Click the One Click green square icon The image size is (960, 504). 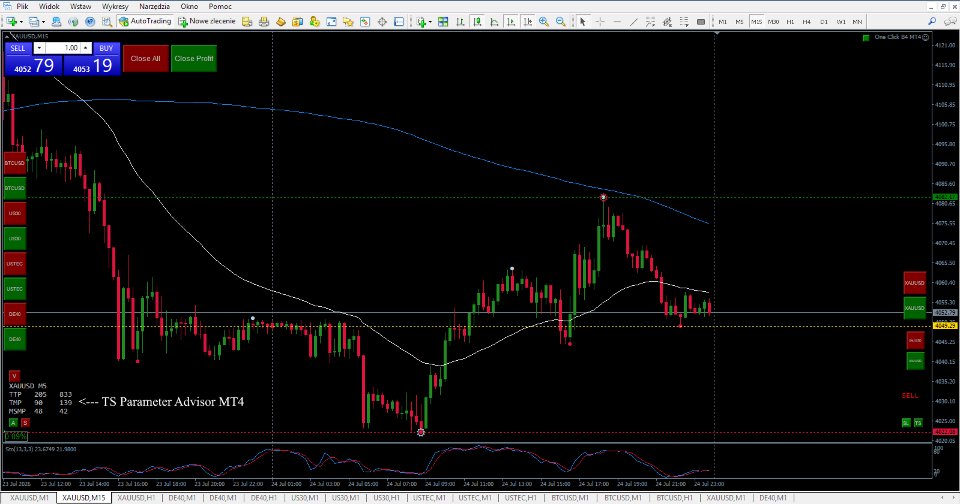866,37
